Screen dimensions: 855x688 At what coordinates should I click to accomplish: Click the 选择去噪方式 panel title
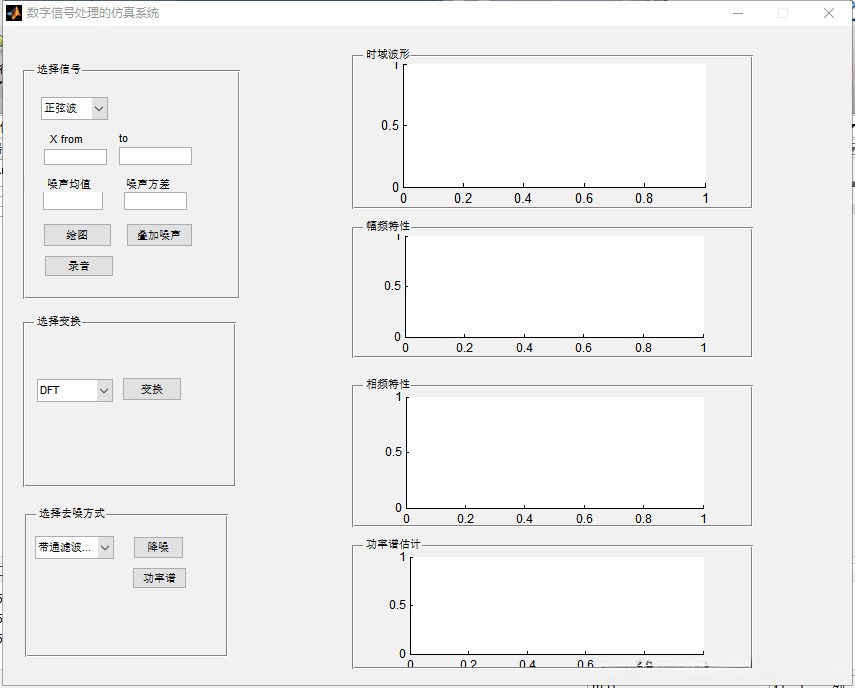tap(71, 513)
